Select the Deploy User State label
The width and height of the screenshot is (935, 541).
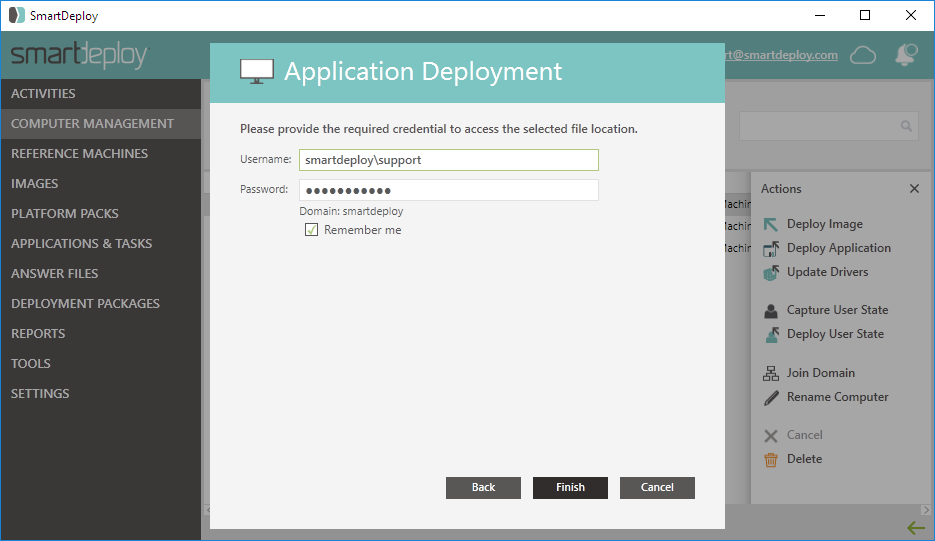[x=835, y=334]
